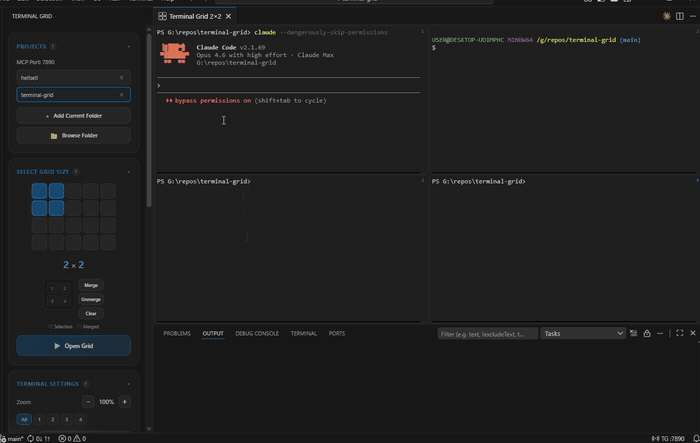Switch to the TERMINAL panel tab

(304, 334)
